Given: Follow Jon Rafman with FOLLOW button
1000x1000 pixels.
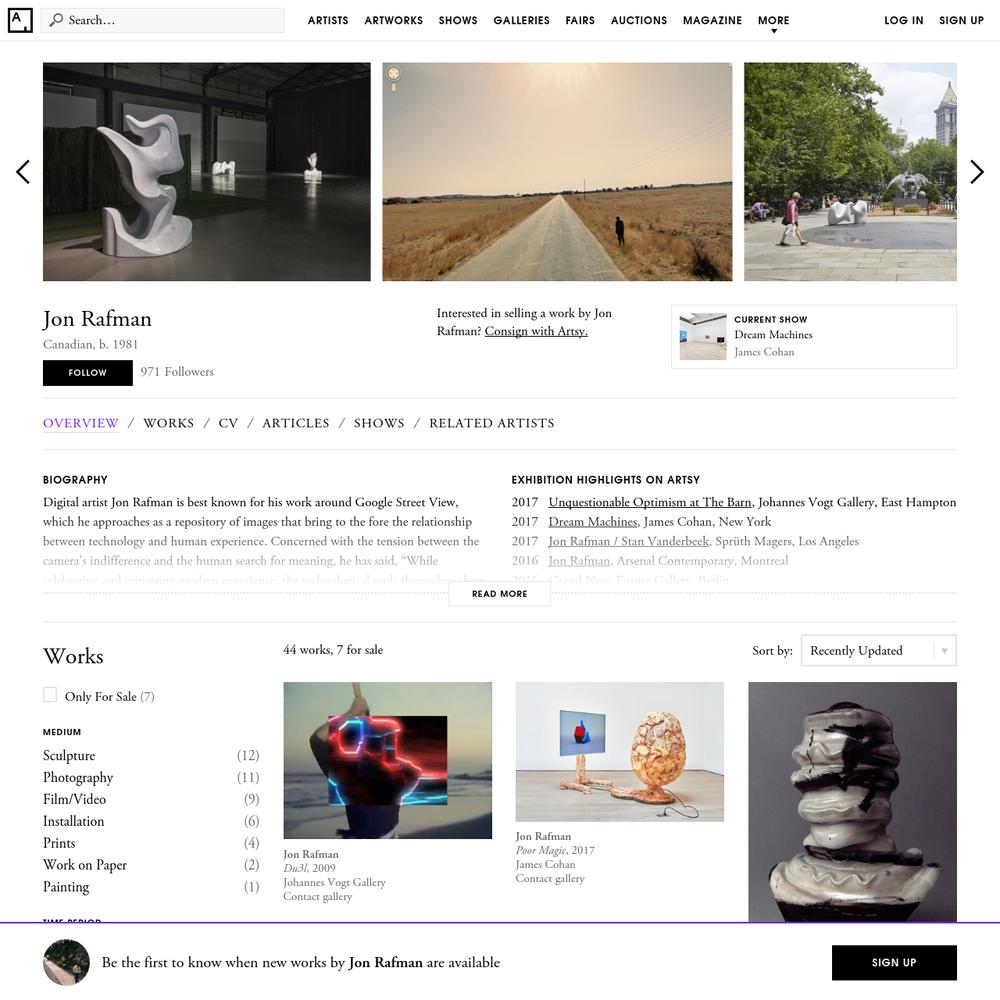Looking at the screenshot, I should 87,372.
